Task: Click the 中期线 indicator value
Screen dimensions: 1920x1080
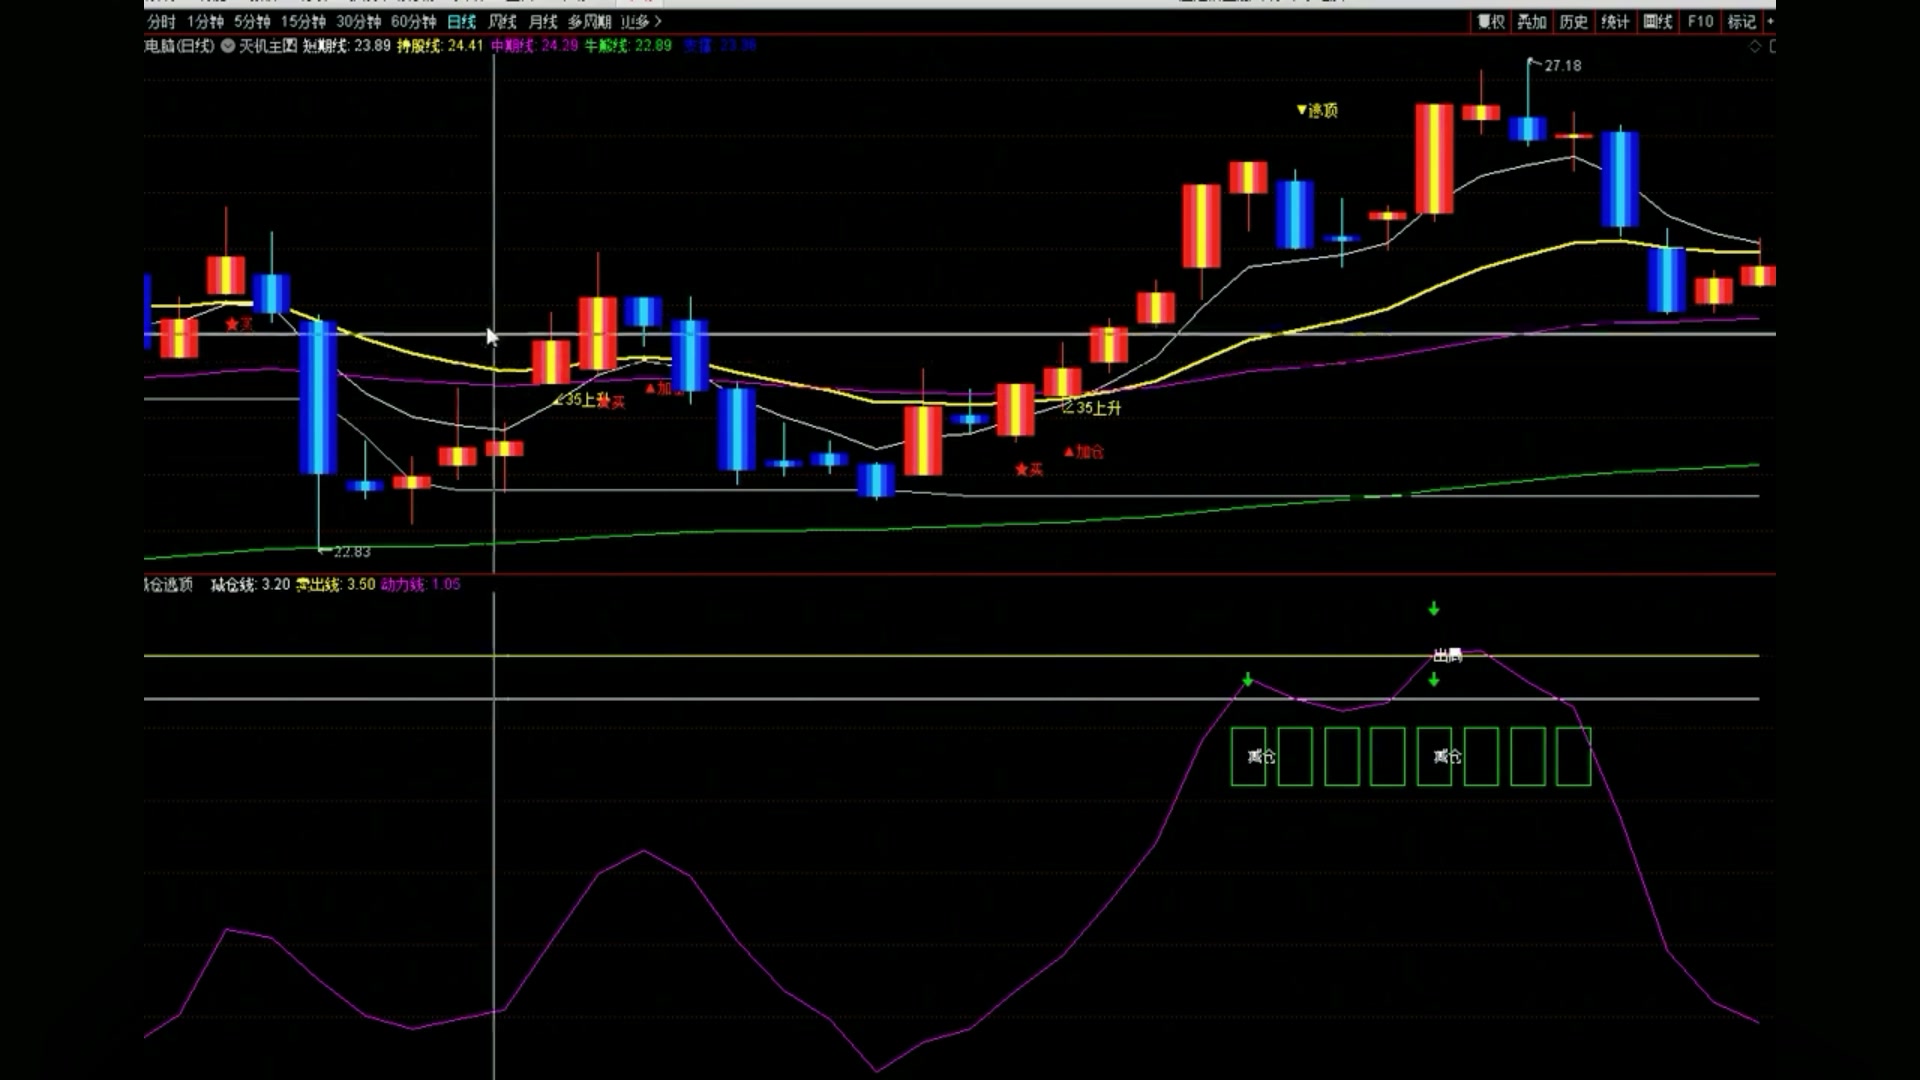Action: pyautogui.click(x=534, y=45)
